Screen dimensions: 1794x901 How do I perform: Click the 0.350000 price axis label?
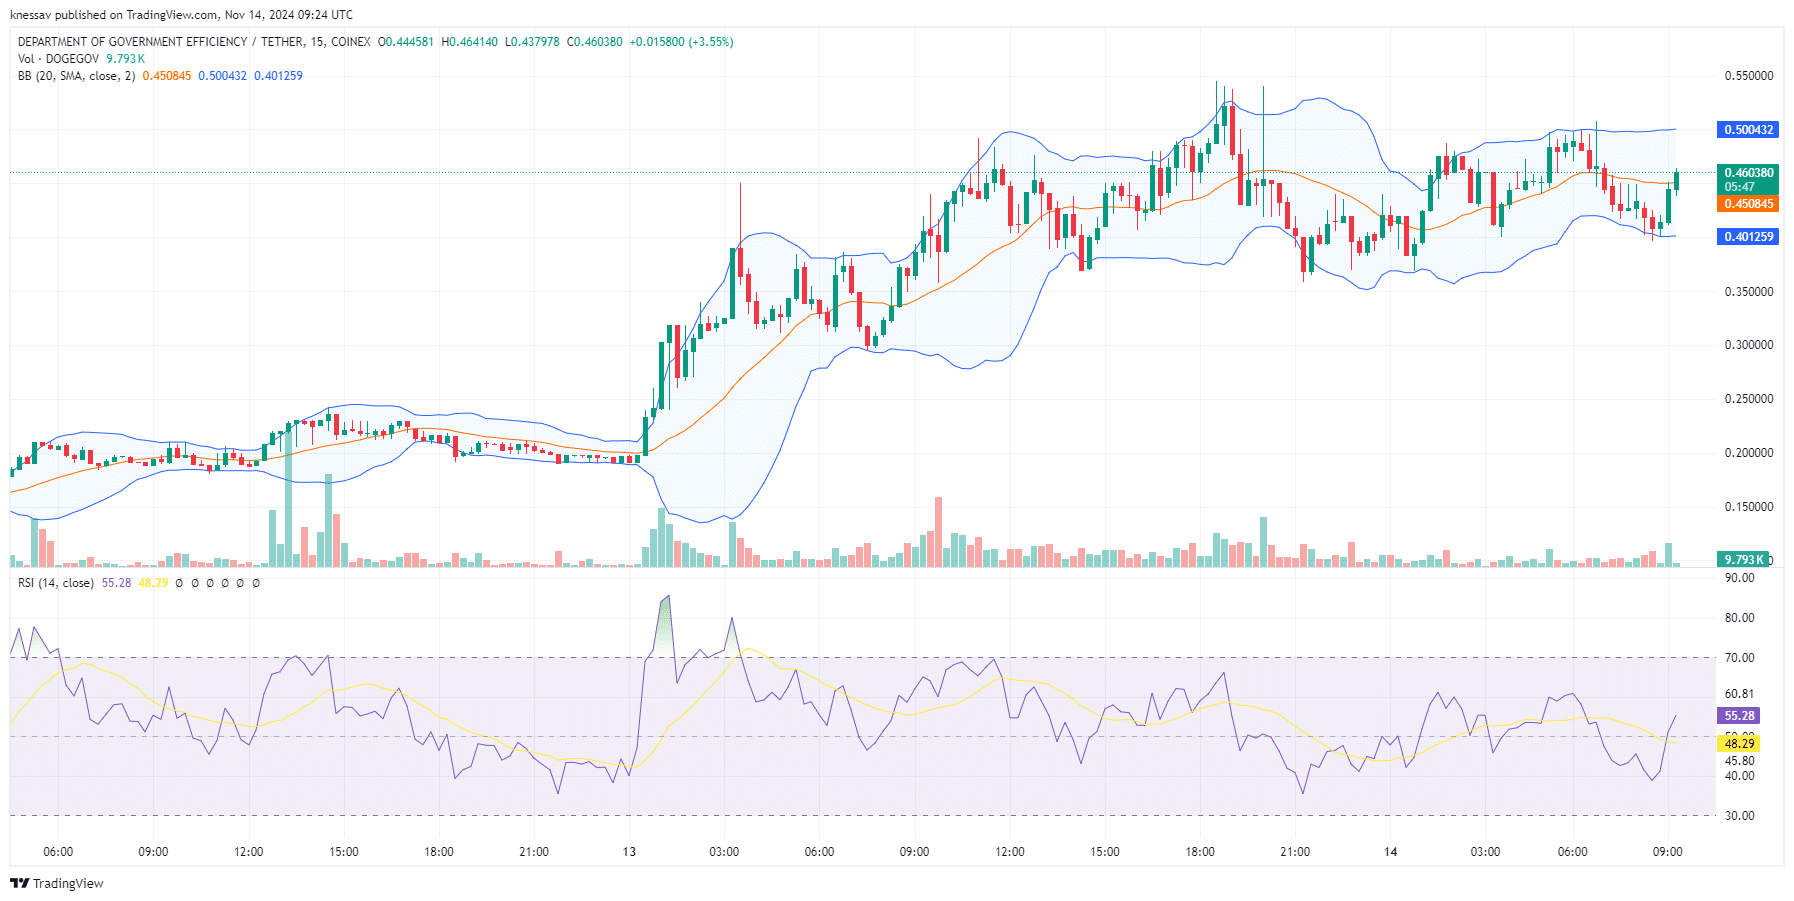1749,292
